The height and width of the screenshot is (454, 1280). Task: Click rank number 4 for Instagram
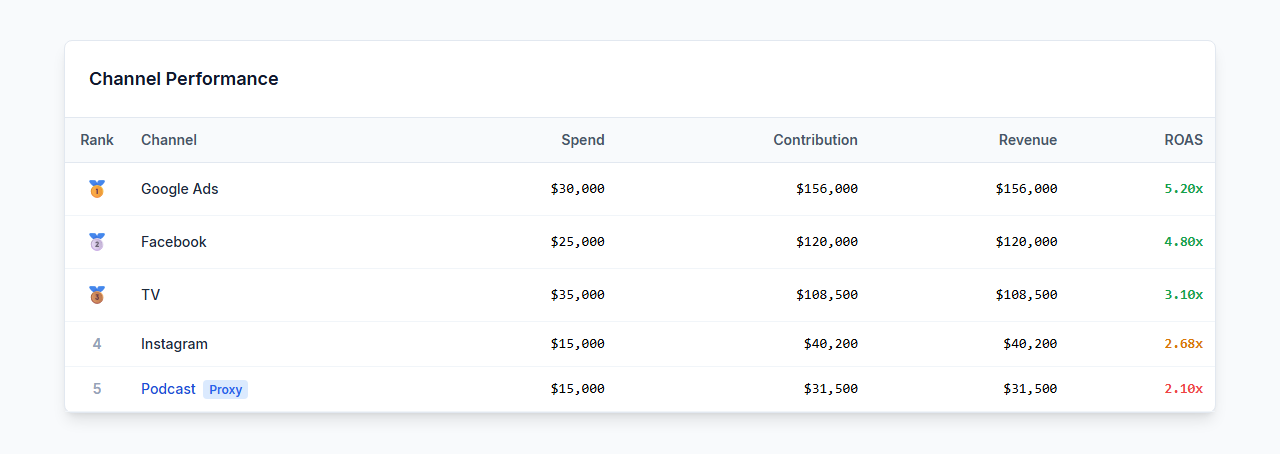click(97, 344)
